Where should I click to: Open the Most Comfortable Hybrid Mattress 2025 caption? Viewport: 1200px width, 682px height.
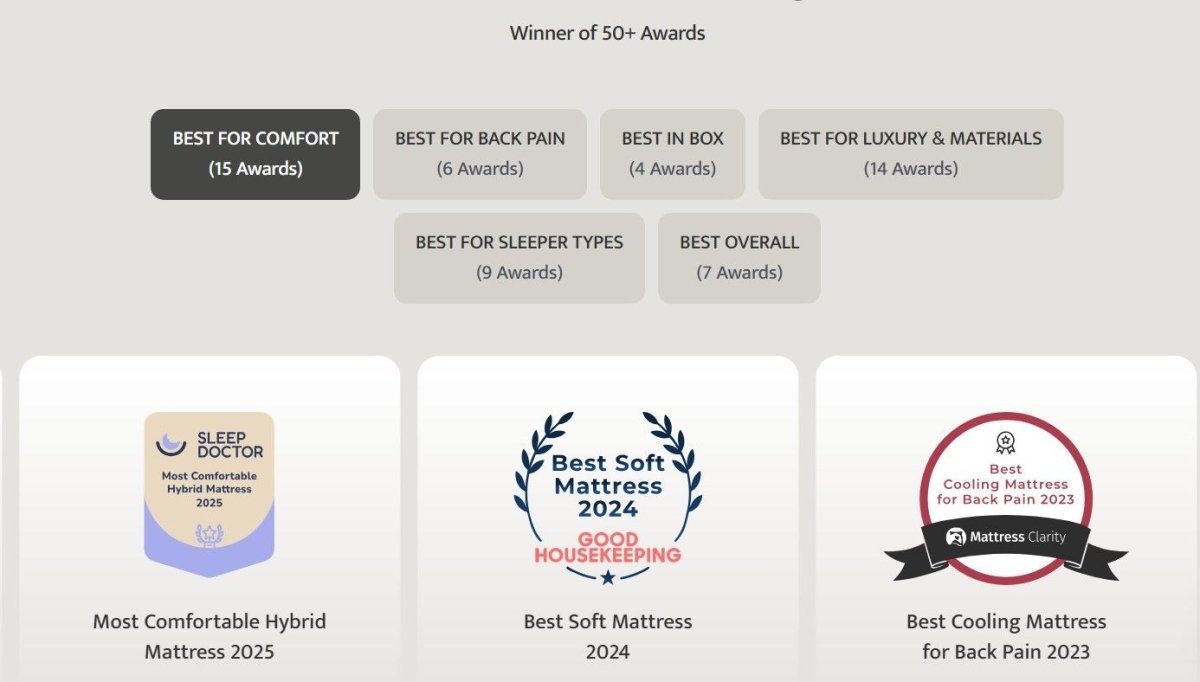click(x=209, y=636)
